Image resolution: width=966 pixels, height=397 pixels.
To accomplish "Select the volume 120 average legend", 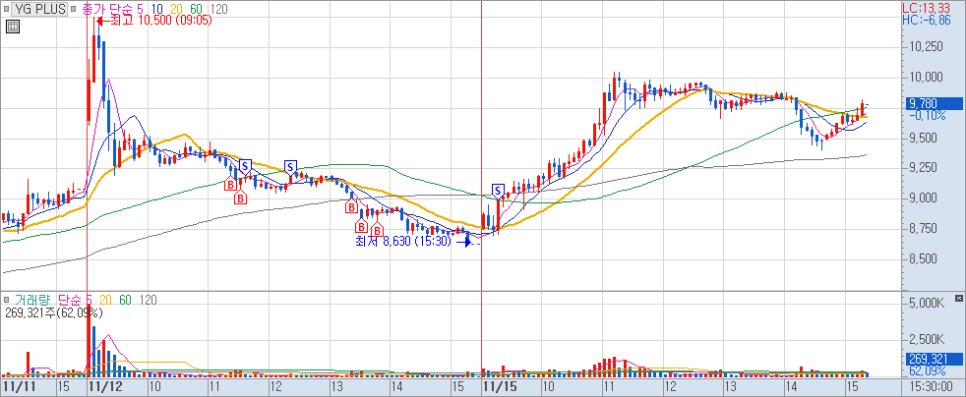I will 148,300.
